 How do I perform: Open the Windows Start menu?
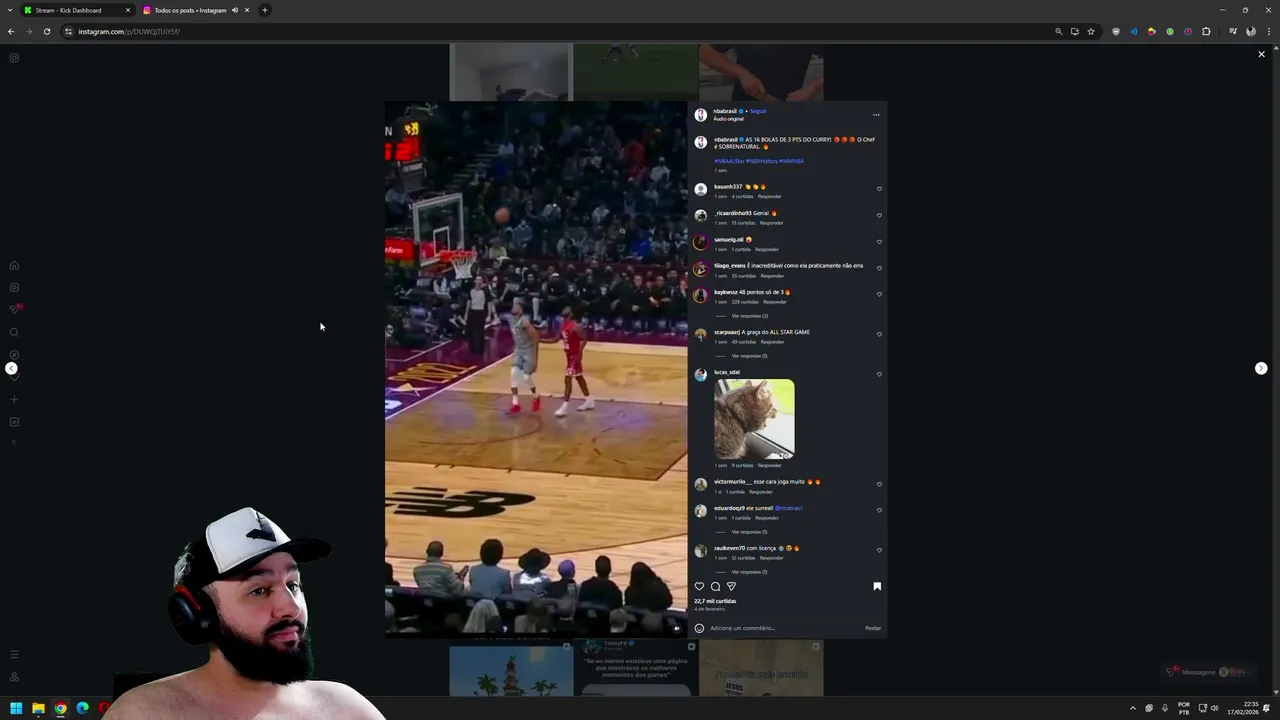point(16,708)
